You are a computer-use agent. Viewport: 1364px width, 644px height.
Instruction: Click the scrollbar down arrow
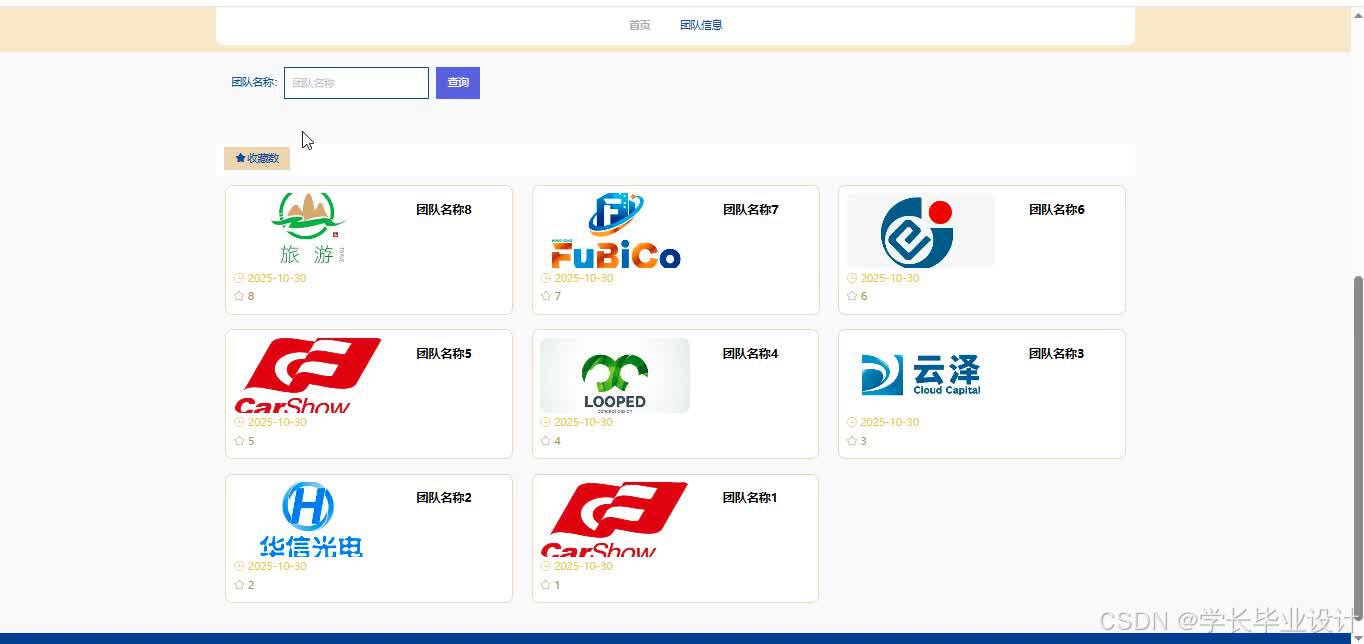coord(1357,637)
